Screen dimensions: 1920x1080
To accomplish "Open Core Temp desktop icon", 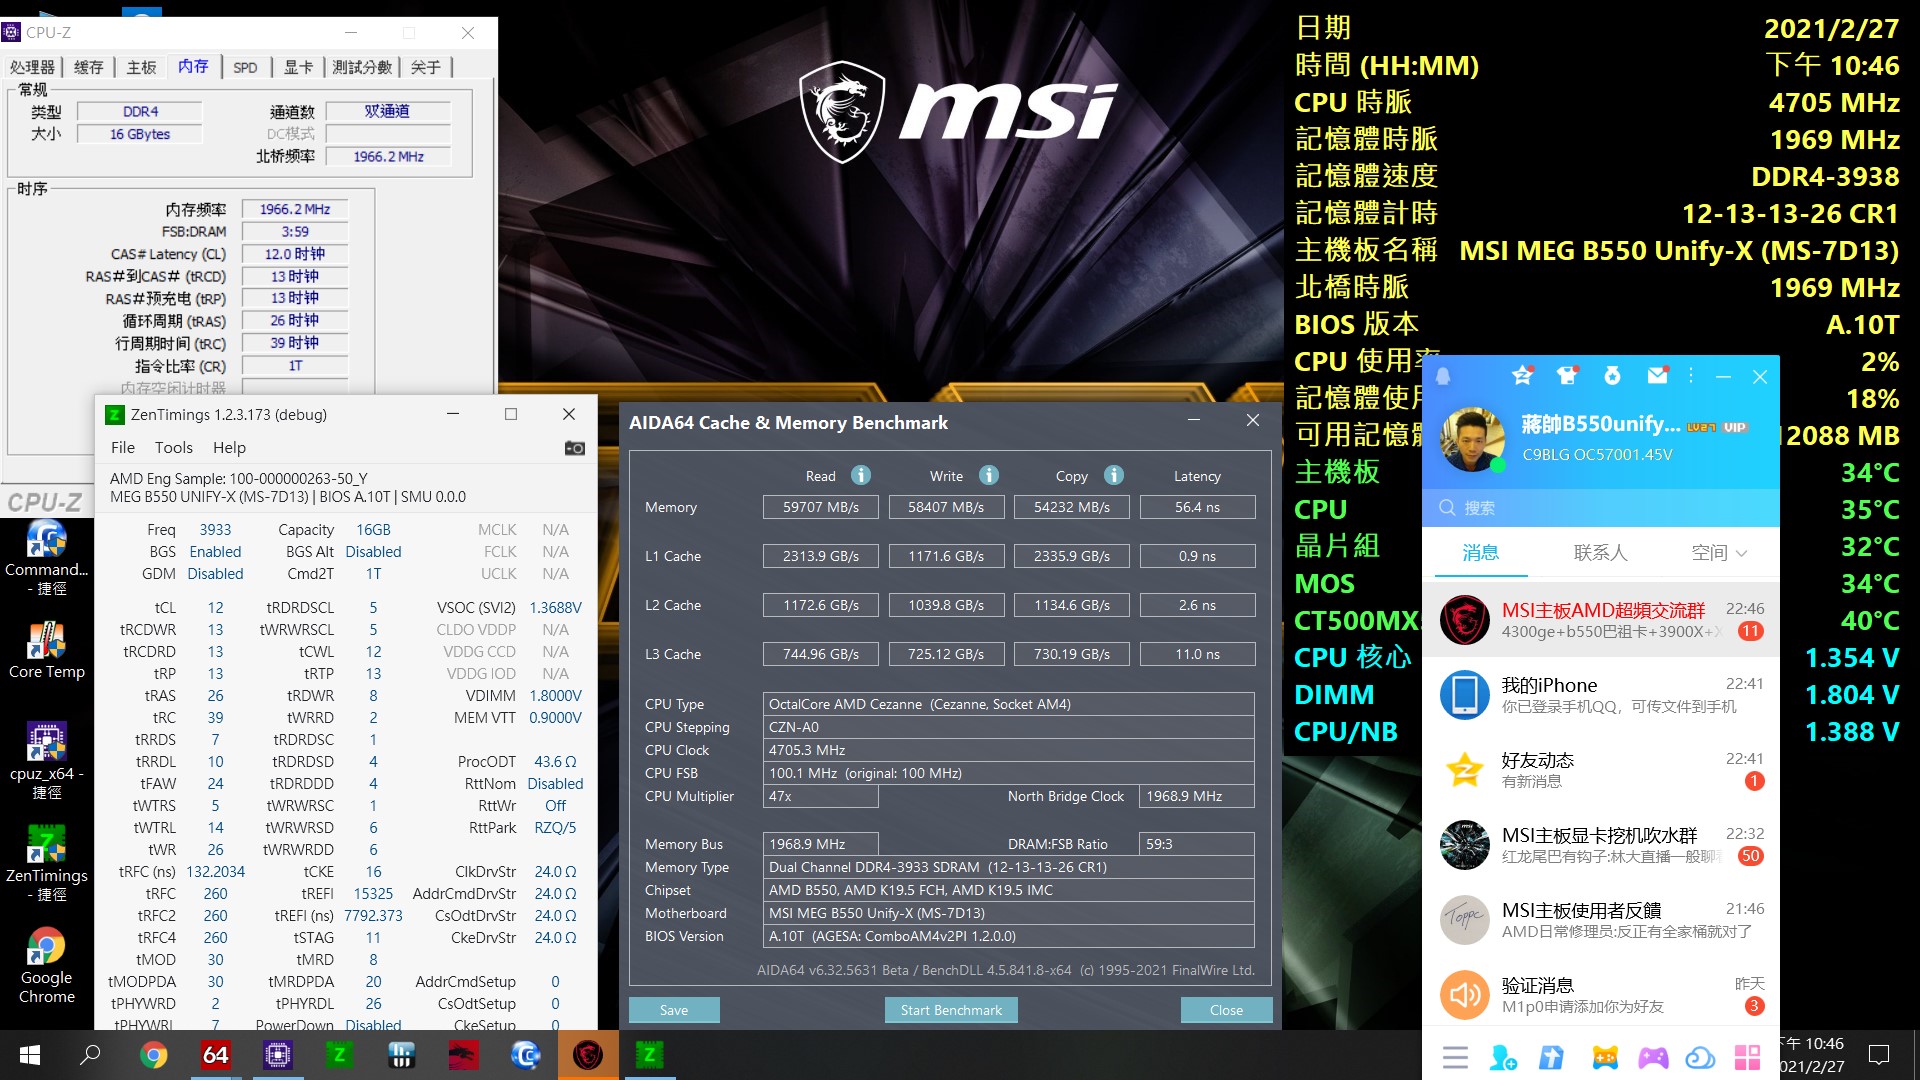I will (x=46, y=650).
